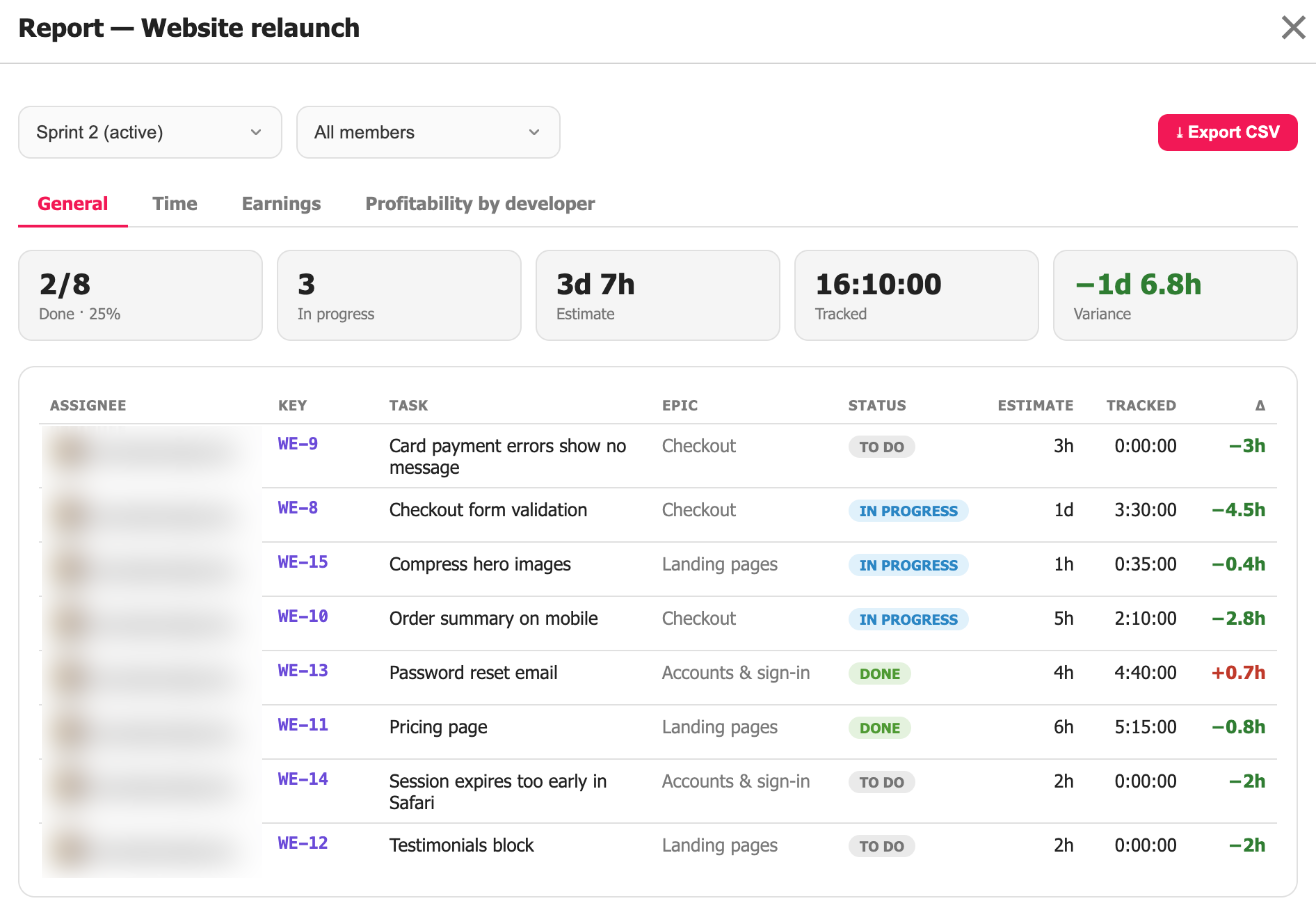This screenshot has width=1316, height=917.
Task: Open the All members filter dropdown
Action: (428, 132)
